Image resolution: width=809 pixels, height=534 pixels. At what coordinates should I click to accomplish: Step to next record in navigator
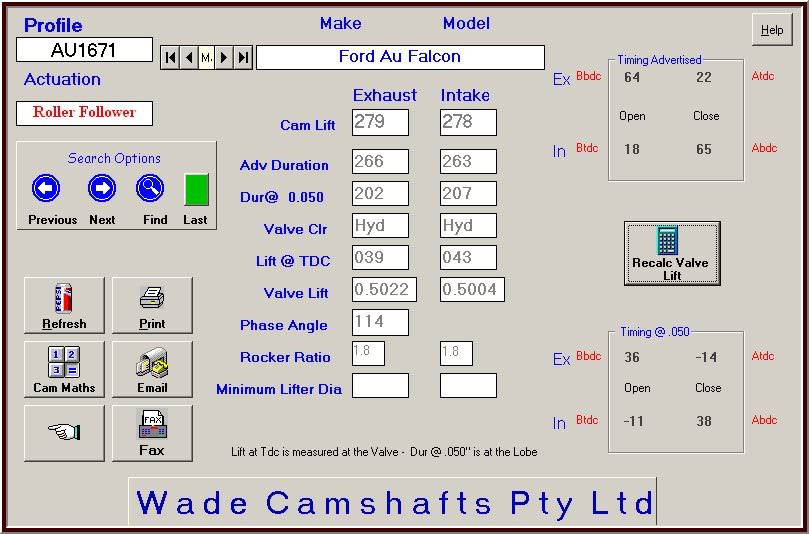225,57
